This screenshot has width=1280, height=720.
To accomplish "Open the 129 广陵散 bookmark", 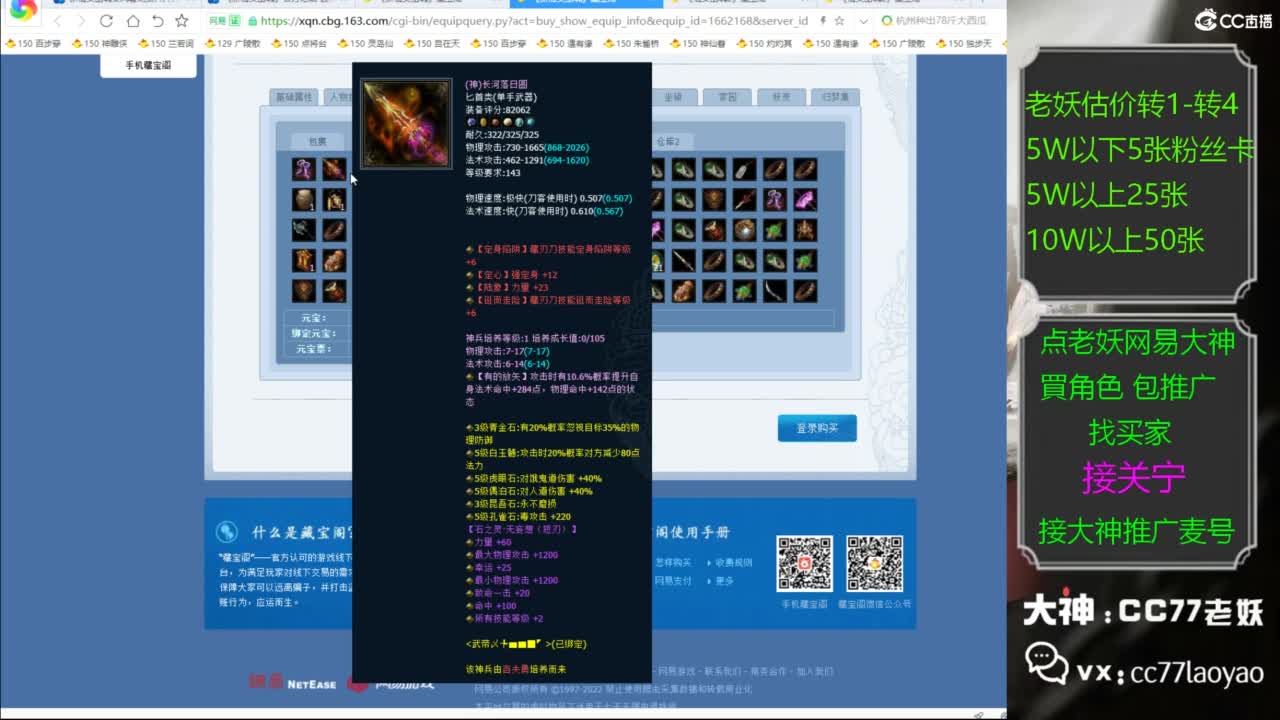I will coord(232,44).
